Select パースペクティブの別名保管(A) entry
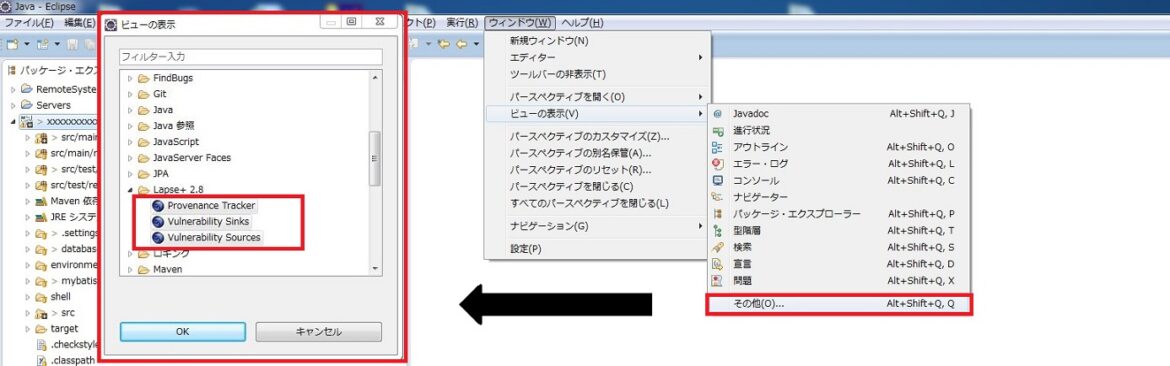 pos(598,154)
